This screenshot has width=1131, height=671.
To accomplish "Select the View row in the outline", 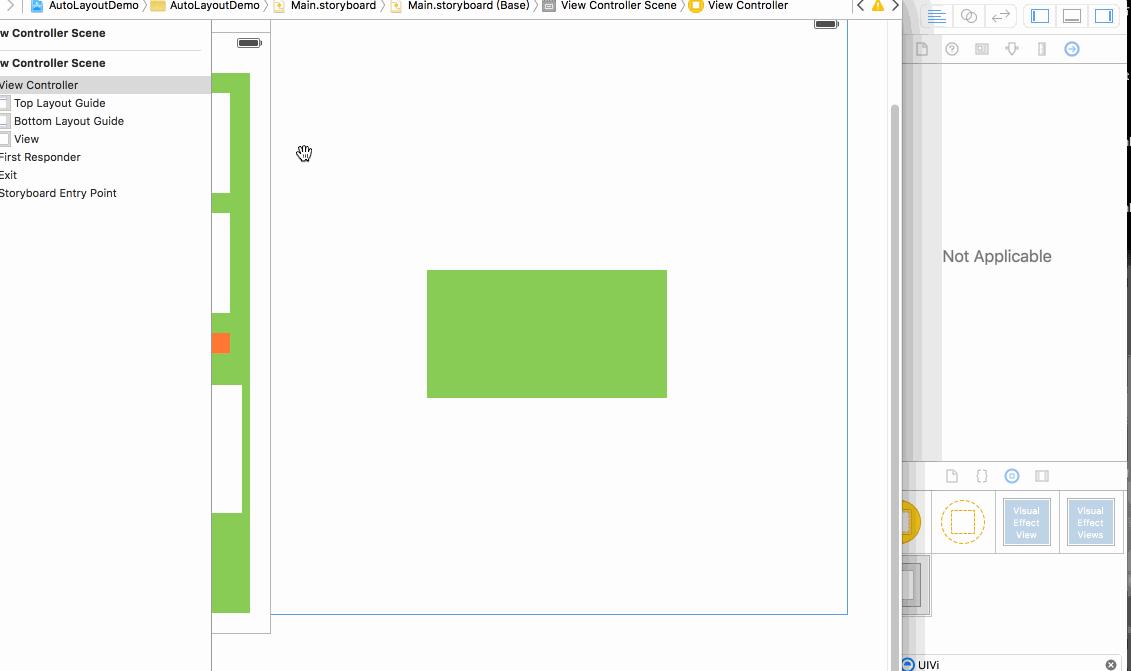I will click(x=105, y=139).
